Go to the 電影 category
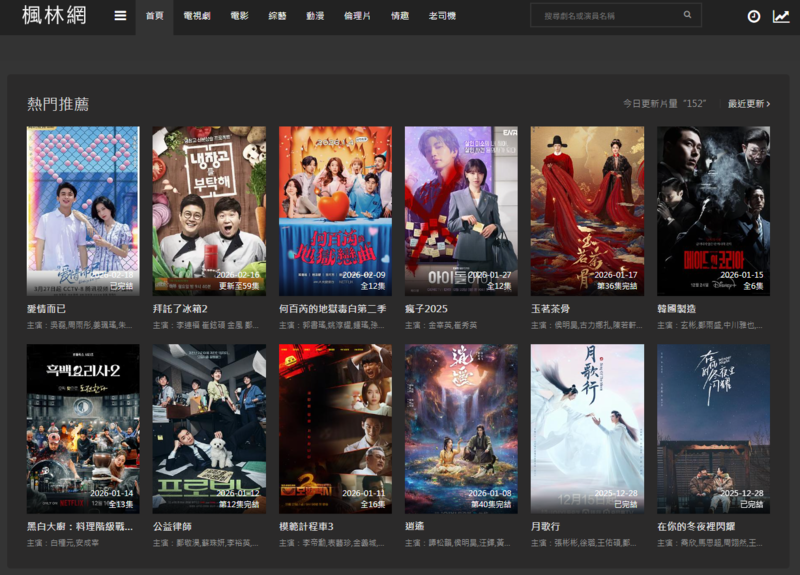The image size is (800, 575). (x=239, y=17)
